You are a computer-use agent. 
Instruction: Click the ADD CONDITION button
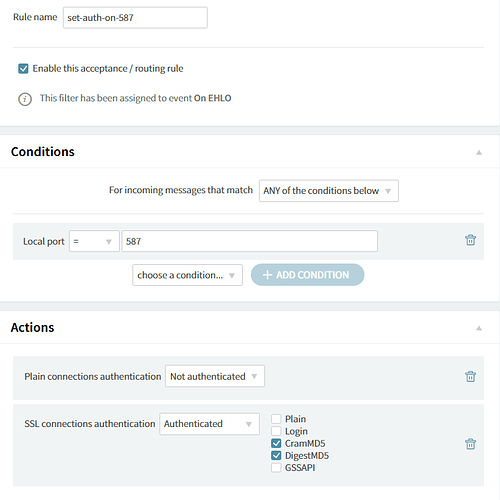point(307,275)
